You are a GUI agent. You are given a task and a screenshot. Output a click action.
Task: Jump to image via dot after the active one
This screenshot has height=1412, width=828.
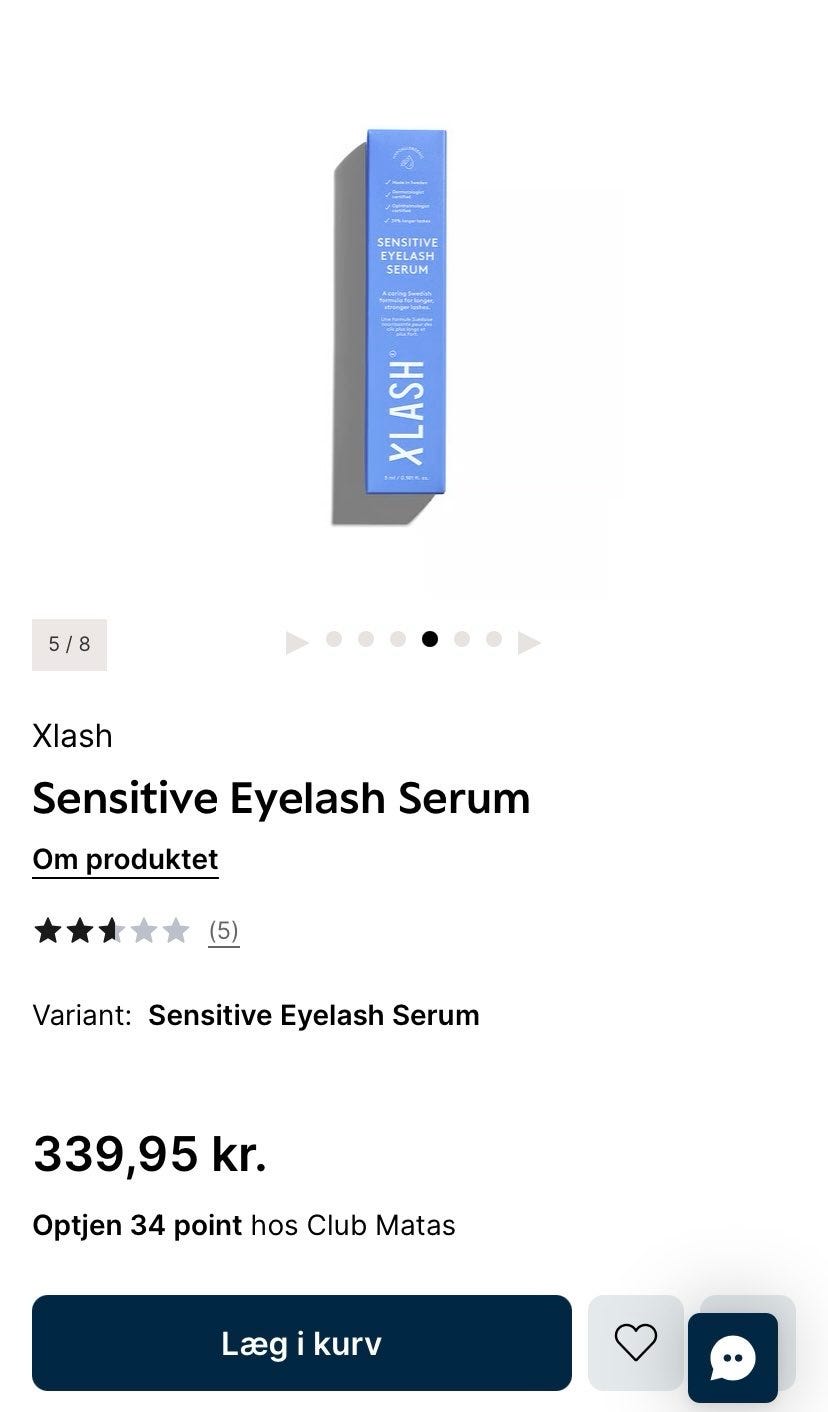(x=462, y=639)
